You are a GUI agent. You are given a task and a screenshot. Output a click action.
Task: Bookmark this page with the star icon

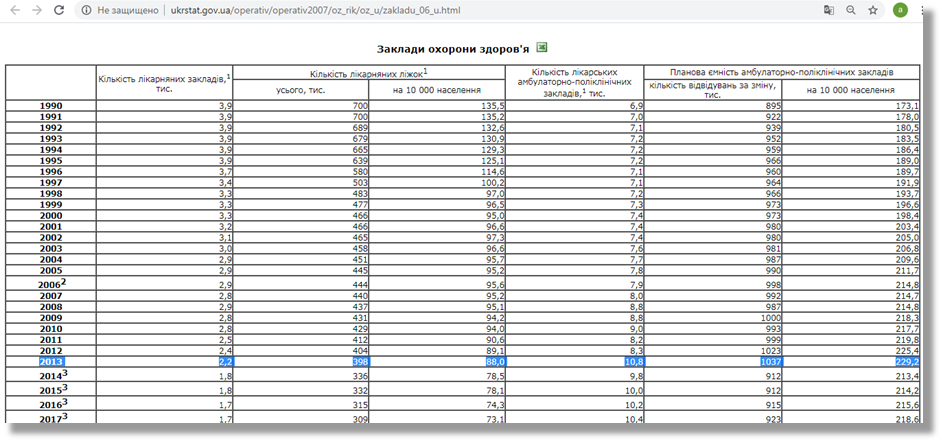click(873, 10)
